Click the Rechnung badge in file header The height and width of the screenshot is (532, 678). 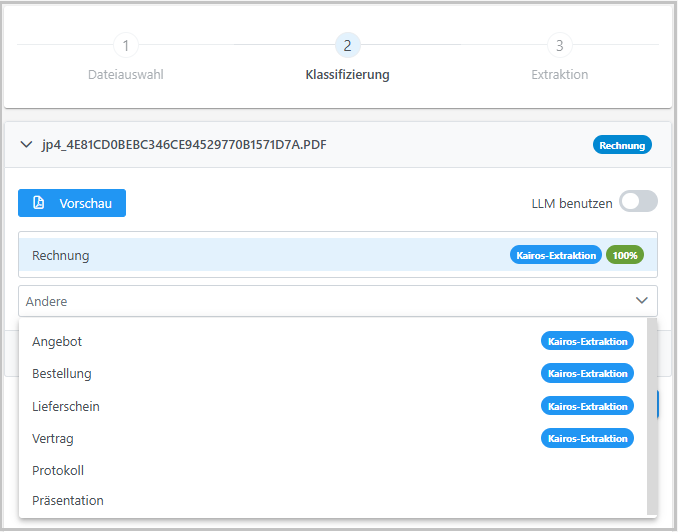(x=621, y=145)
